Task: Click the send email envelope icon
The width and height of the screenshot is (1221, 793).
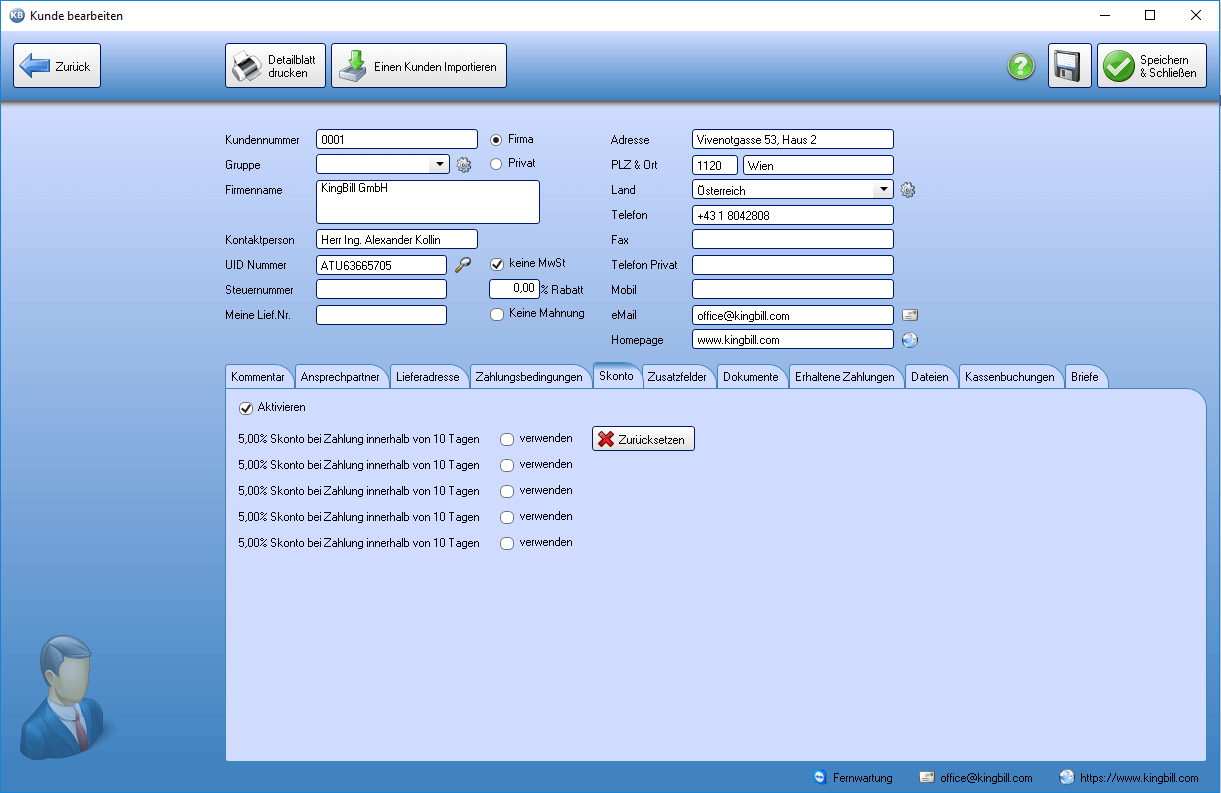Action: coord(909,315)
